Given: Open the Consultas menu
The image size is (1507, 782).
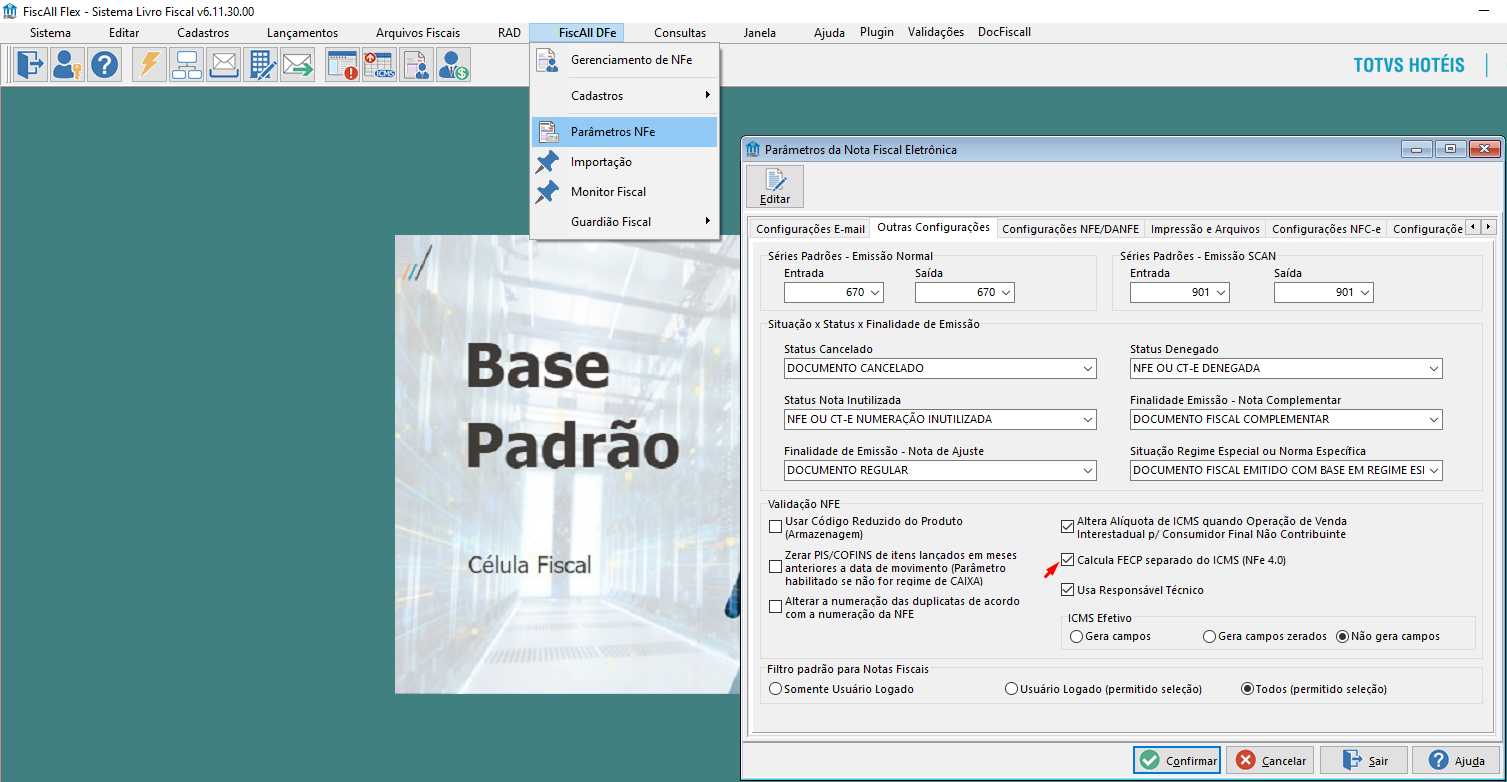Looking at the screenshot, I should (680, 32).
